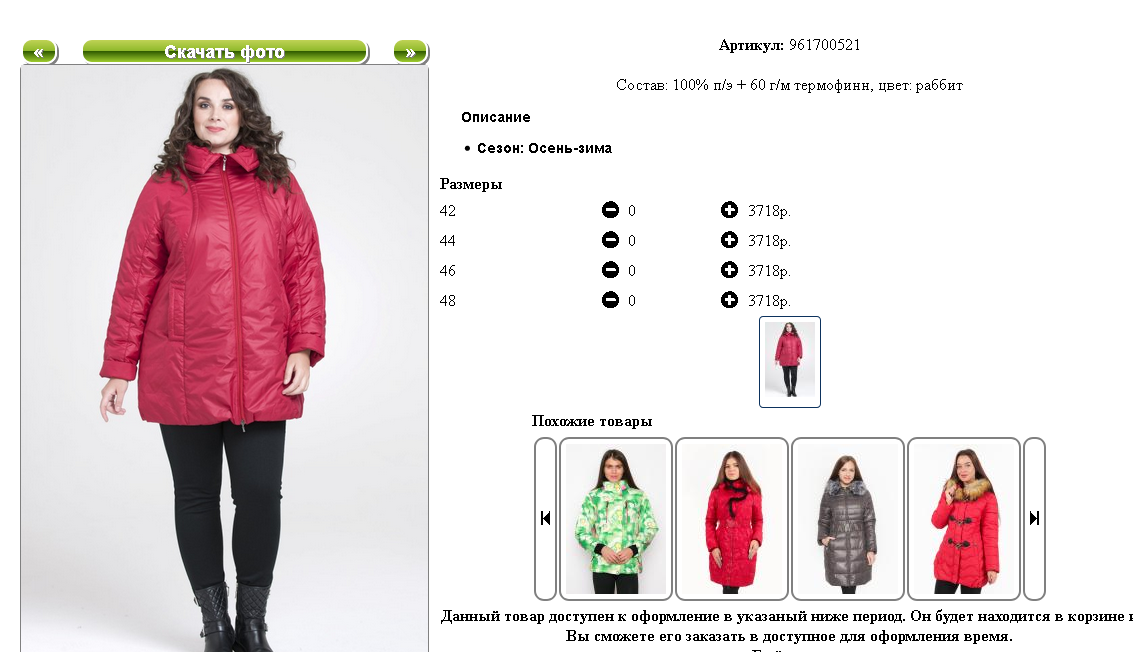1133x652 pixels.
Task: Remove one item of size 46
Action: 611,270
